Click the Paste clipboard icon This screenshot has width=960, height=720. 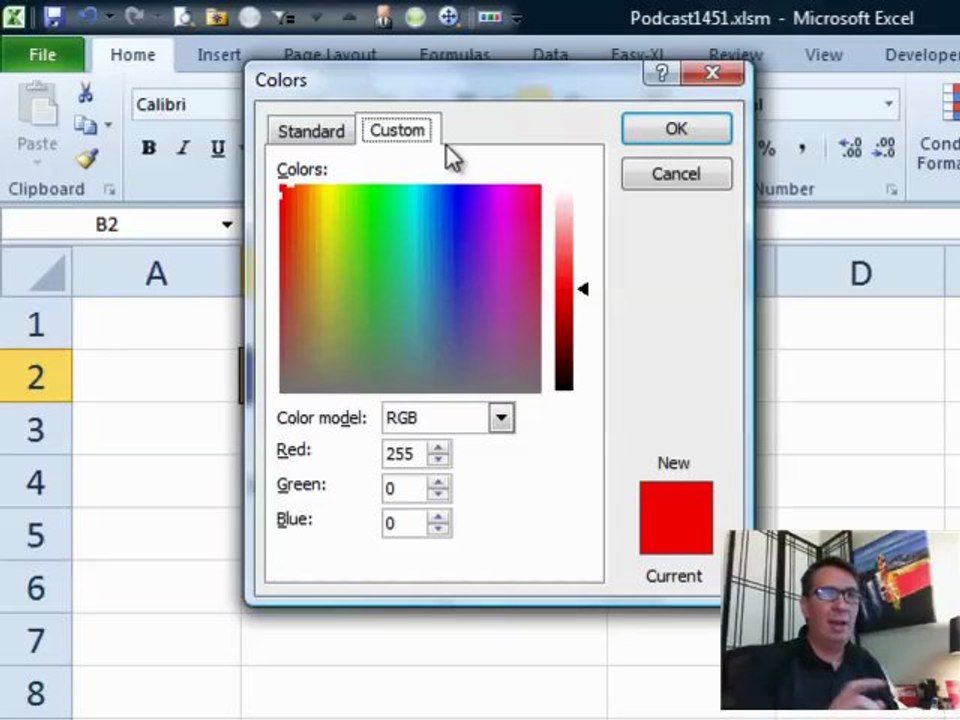[x=37, y=105]
